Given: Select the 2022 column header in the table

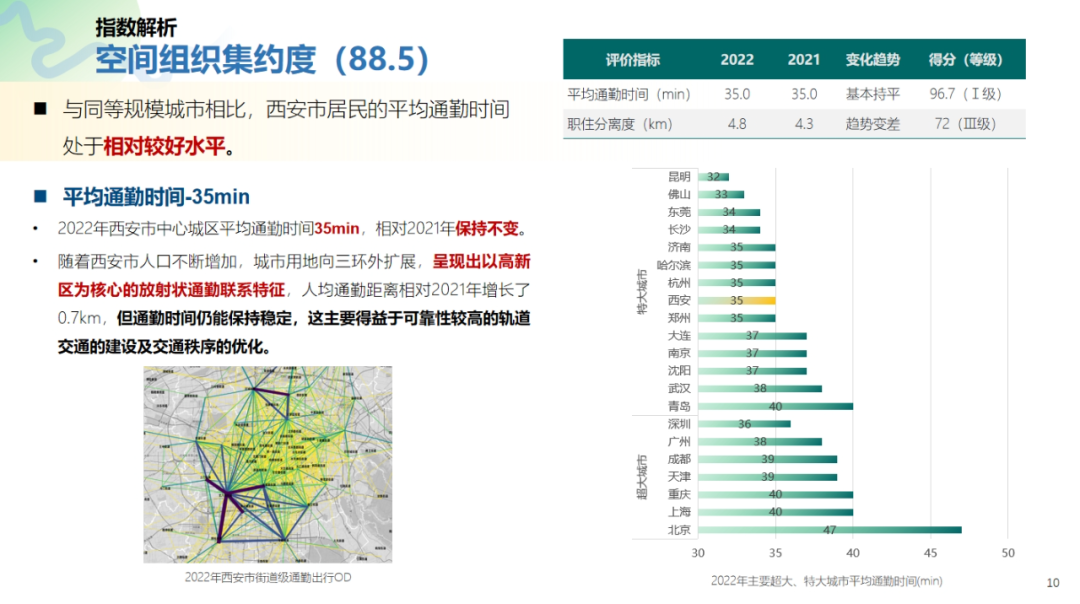Looking at the screenshot, I should click(x=737, y=60).
